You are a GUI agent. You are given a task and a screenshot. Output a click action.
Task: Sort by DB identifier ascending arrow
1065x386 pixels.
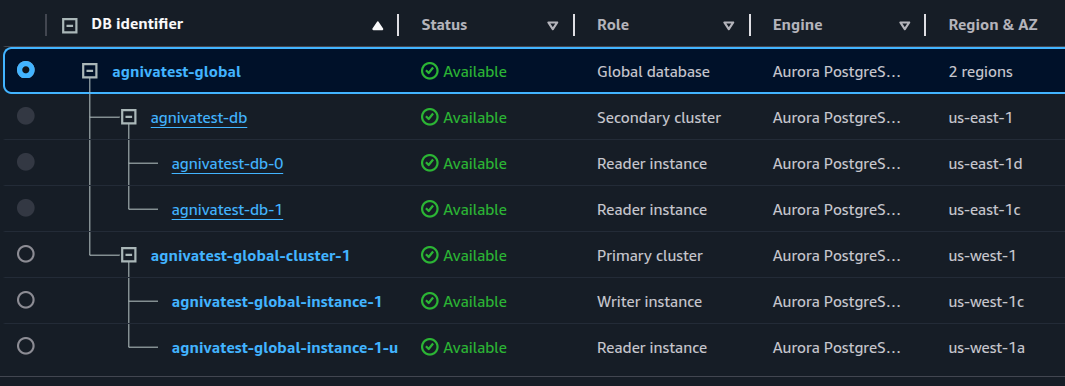click(378, 26)
